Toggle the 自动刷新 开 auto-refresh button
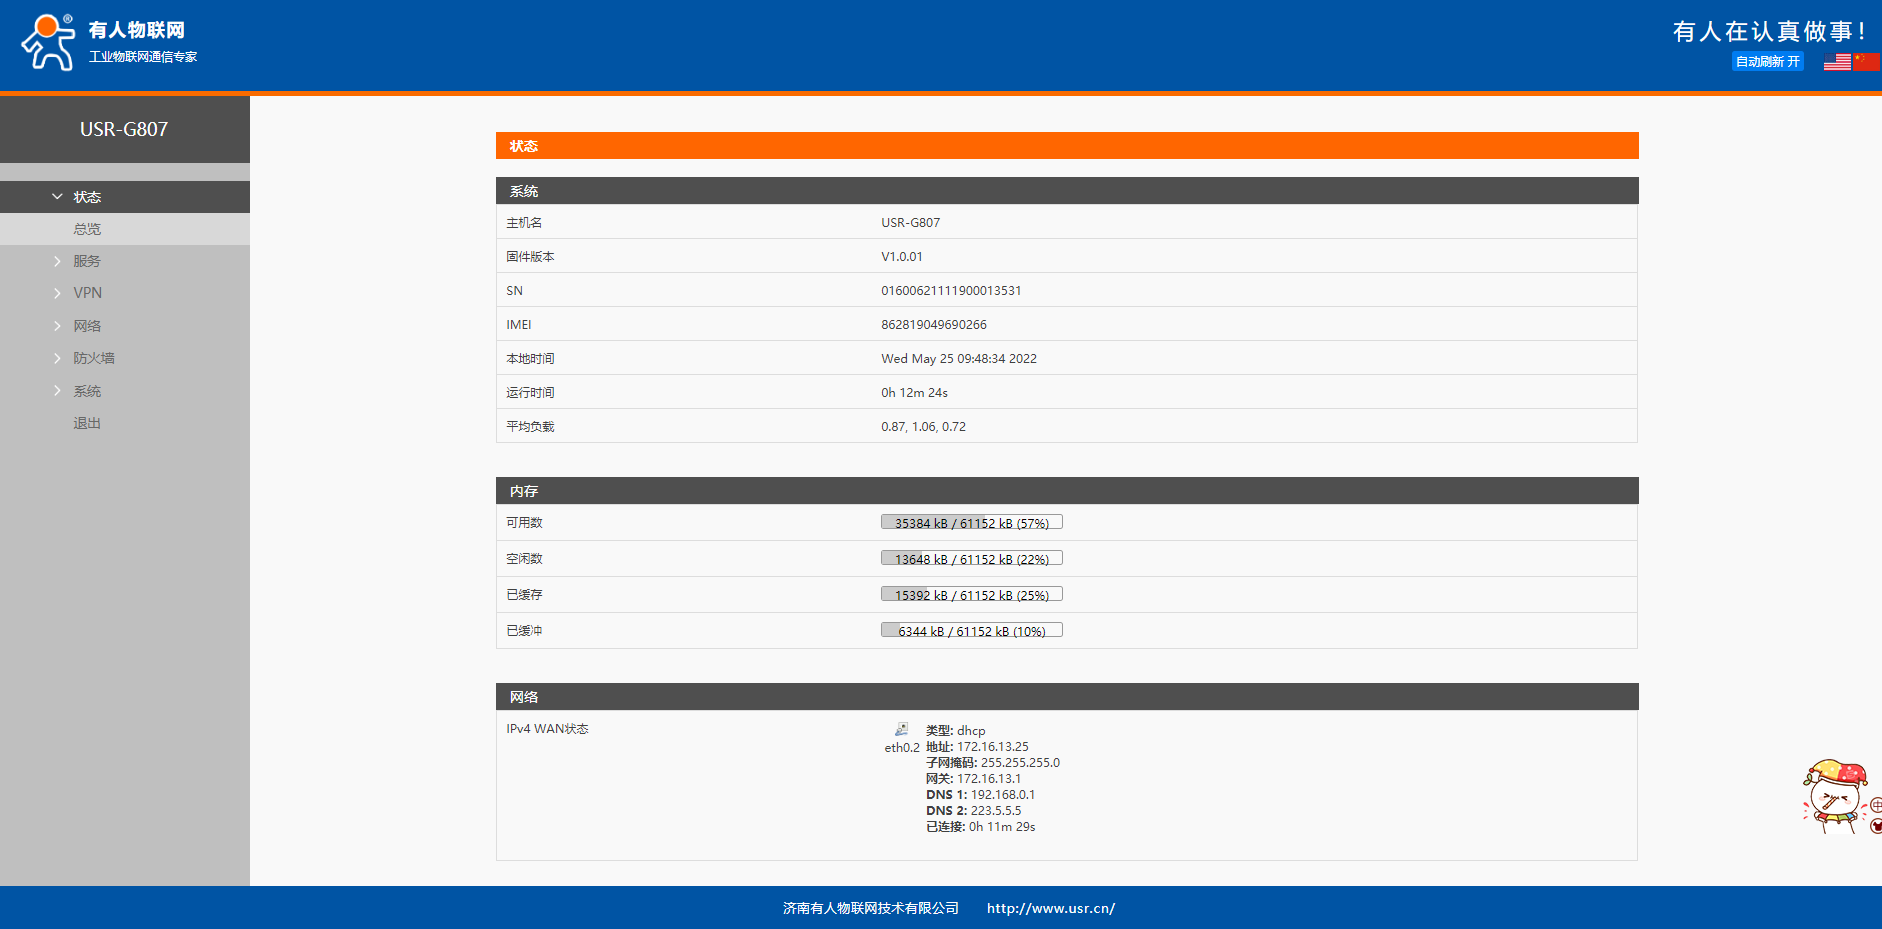Screen dimensions: 1882x929 (x=1767, y=62)
